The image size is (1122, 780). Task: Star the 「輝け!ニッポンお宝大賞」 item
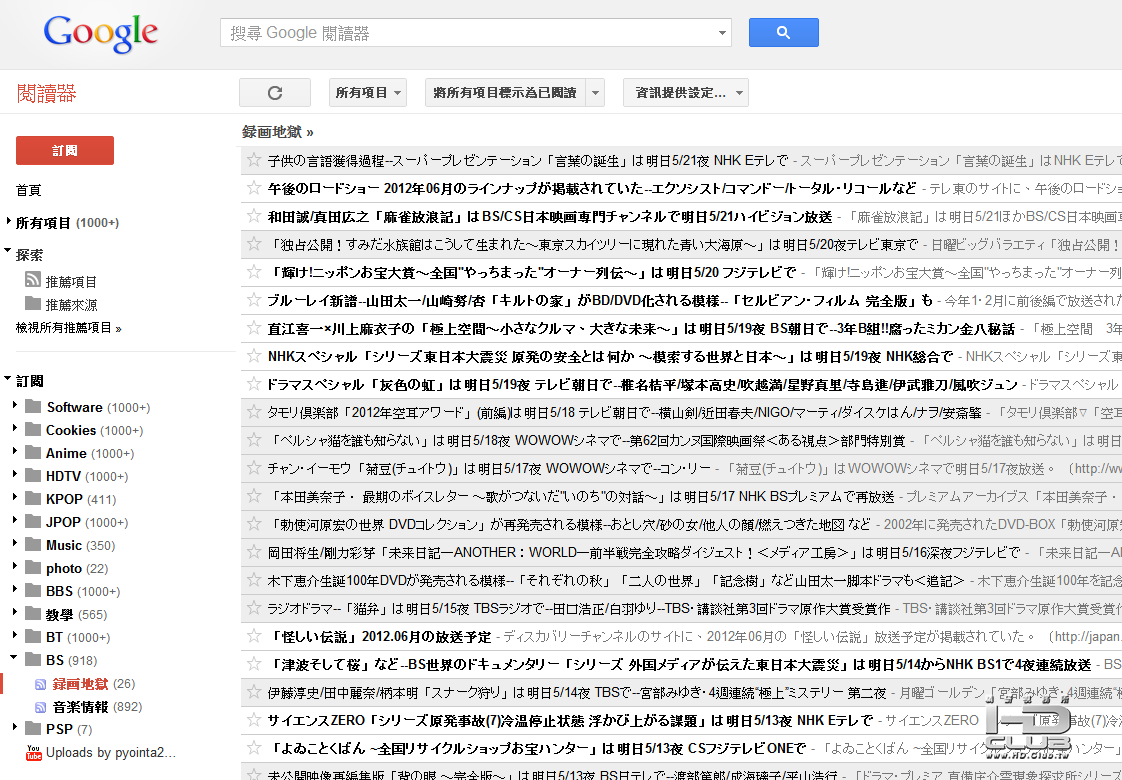pyautogui.click(x=253, y=271)
